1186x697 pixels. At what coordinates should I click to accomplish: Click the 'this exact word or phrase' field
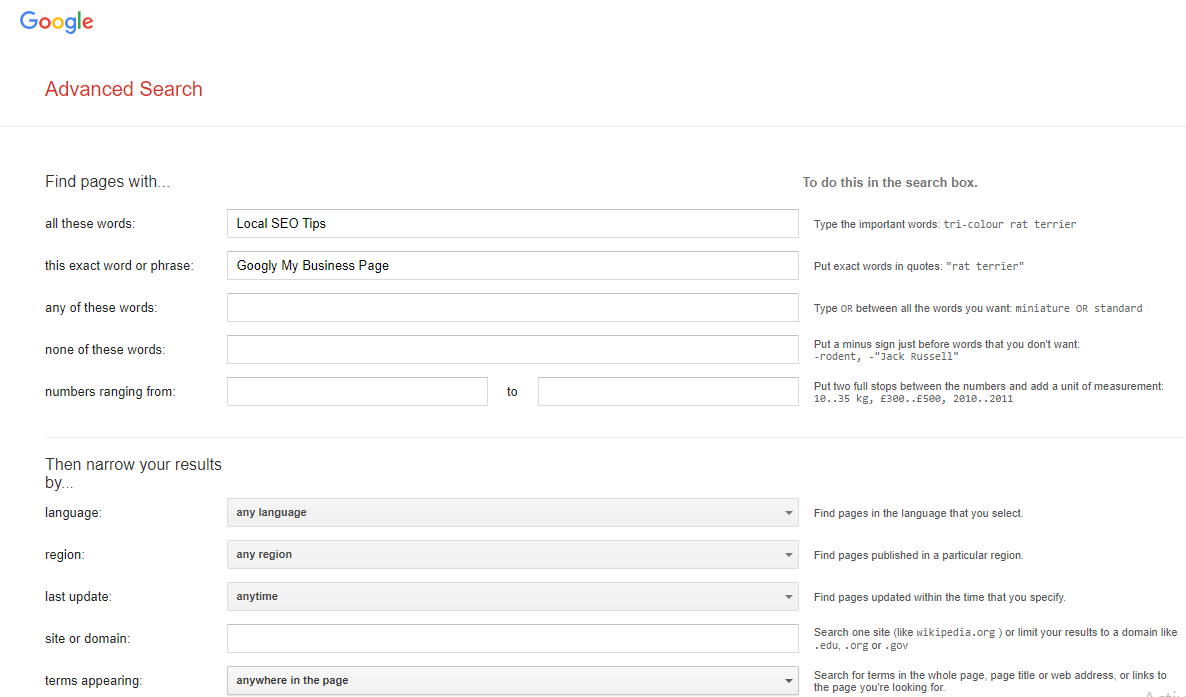click(x=512, y=266)
